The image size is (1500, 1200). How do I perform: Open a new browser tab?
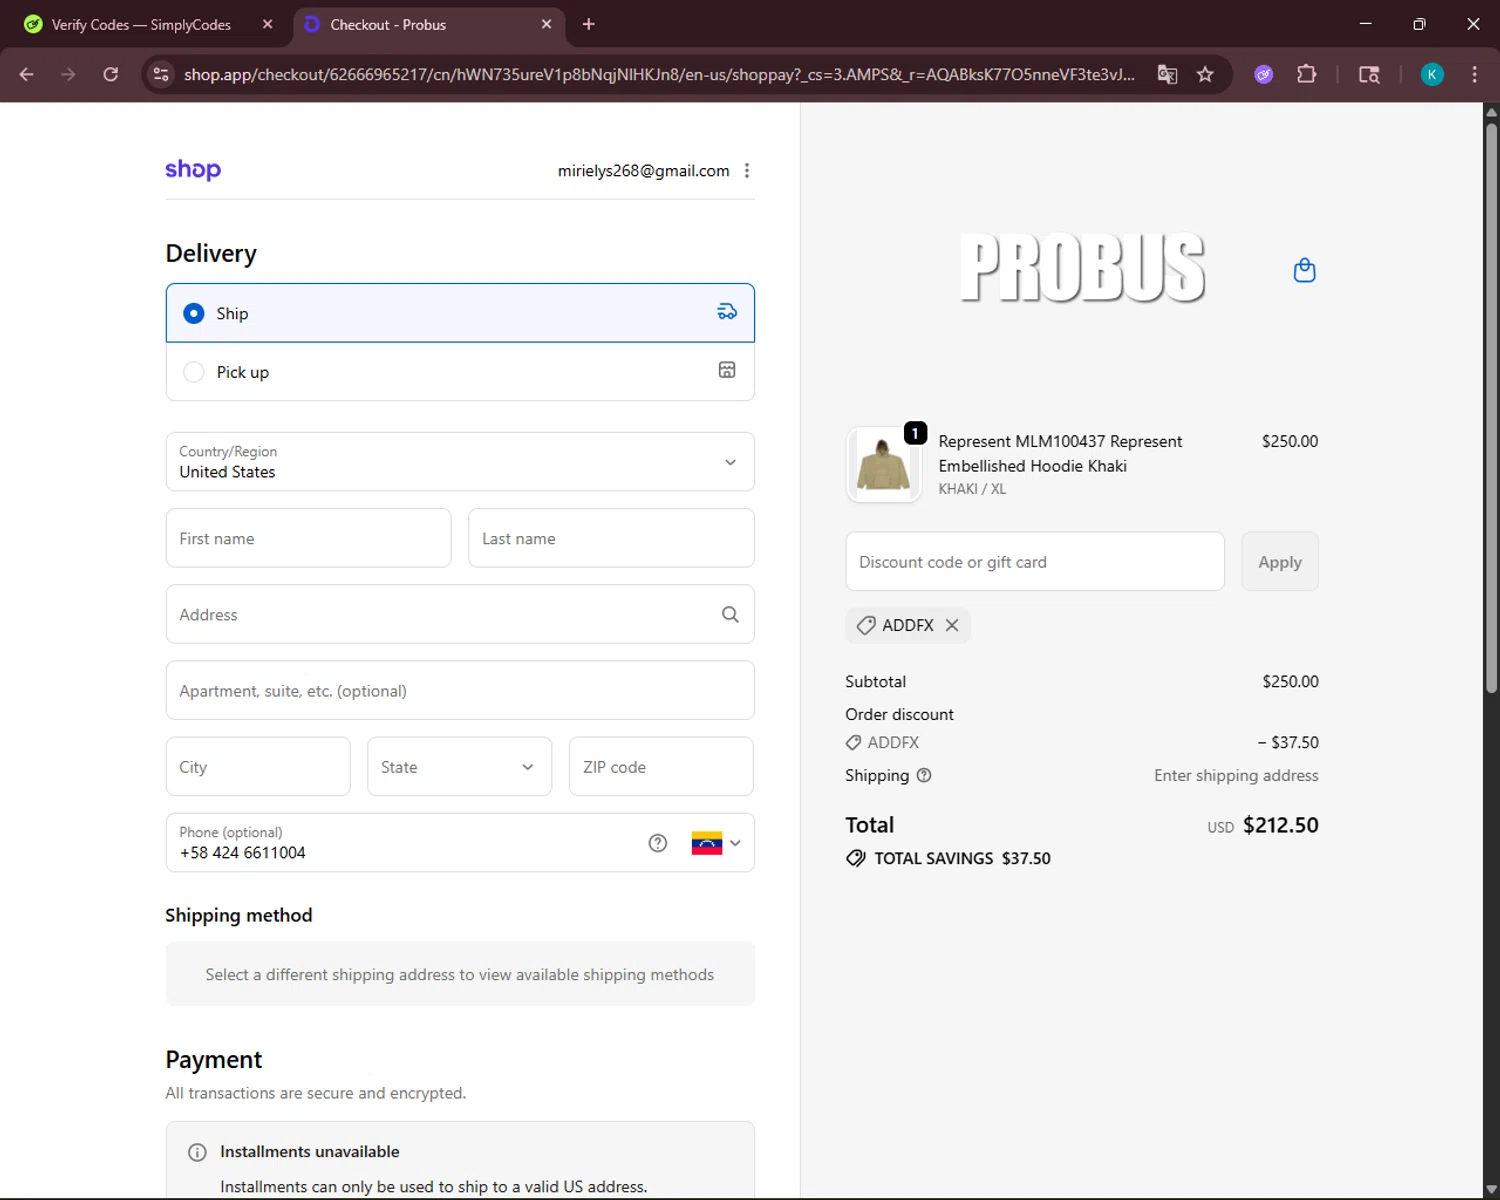[589, 24]
